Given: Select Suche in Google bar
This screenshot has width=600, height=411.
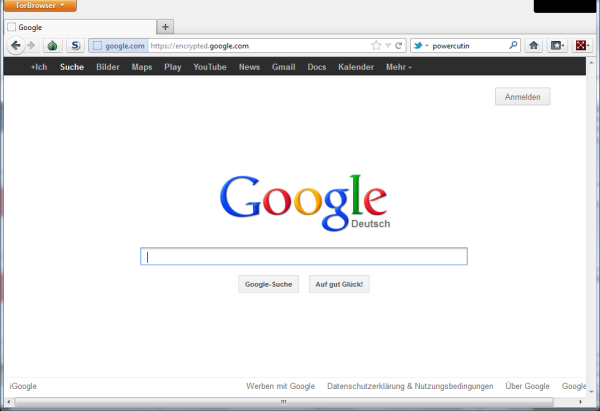Looking at the screenshot, I should click(x=72, y=67).
